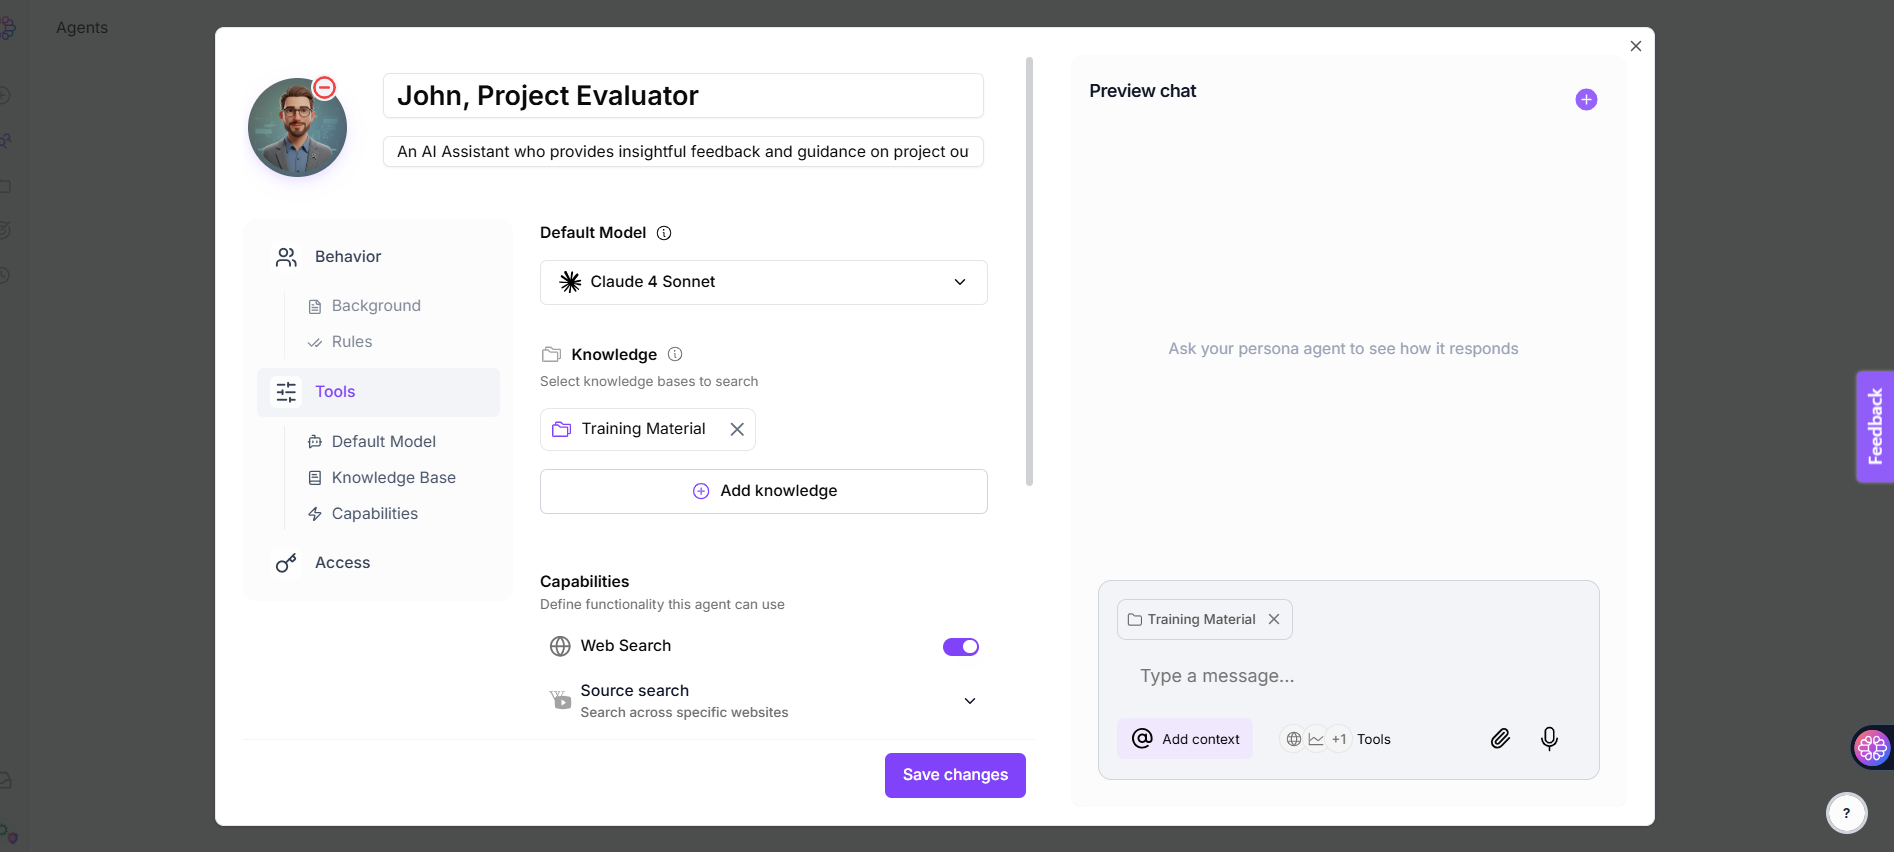Viewport: 1894px width, 852px height.
Task: Click the agent name input field
Action: coord(683,96)
